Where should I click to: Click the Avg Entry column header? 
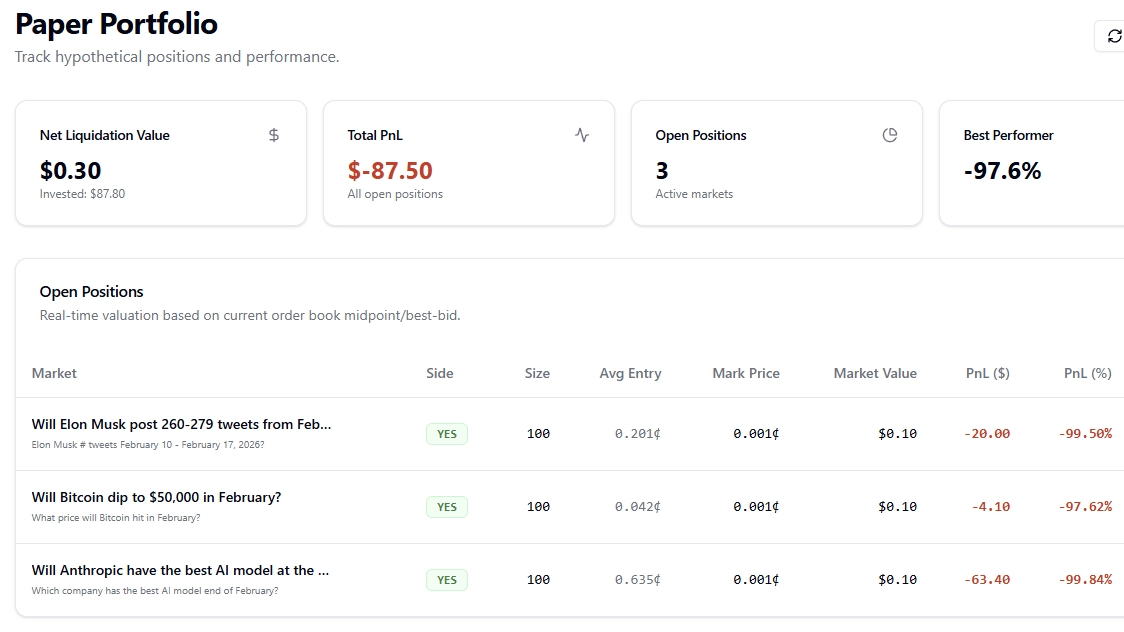[630, 373]
